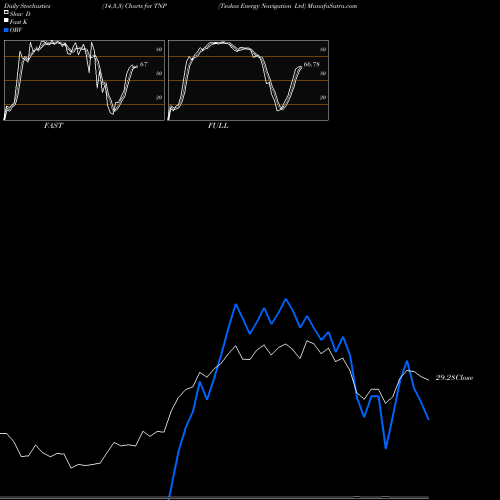Click the 20 level label in FULL chart
Image resolution: width=500 pixels, height=500 pixels.
[323, 97]
